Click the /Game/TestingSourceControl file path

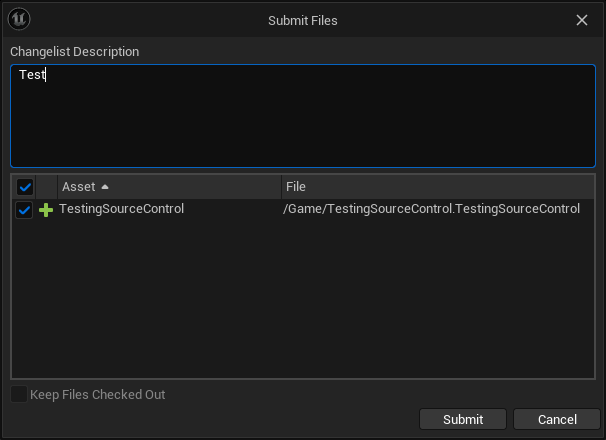[x=431, y=209]
